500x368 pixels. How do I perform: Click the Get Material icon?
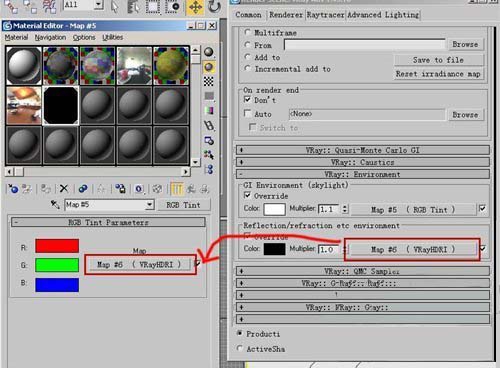[x=13, y=189]
